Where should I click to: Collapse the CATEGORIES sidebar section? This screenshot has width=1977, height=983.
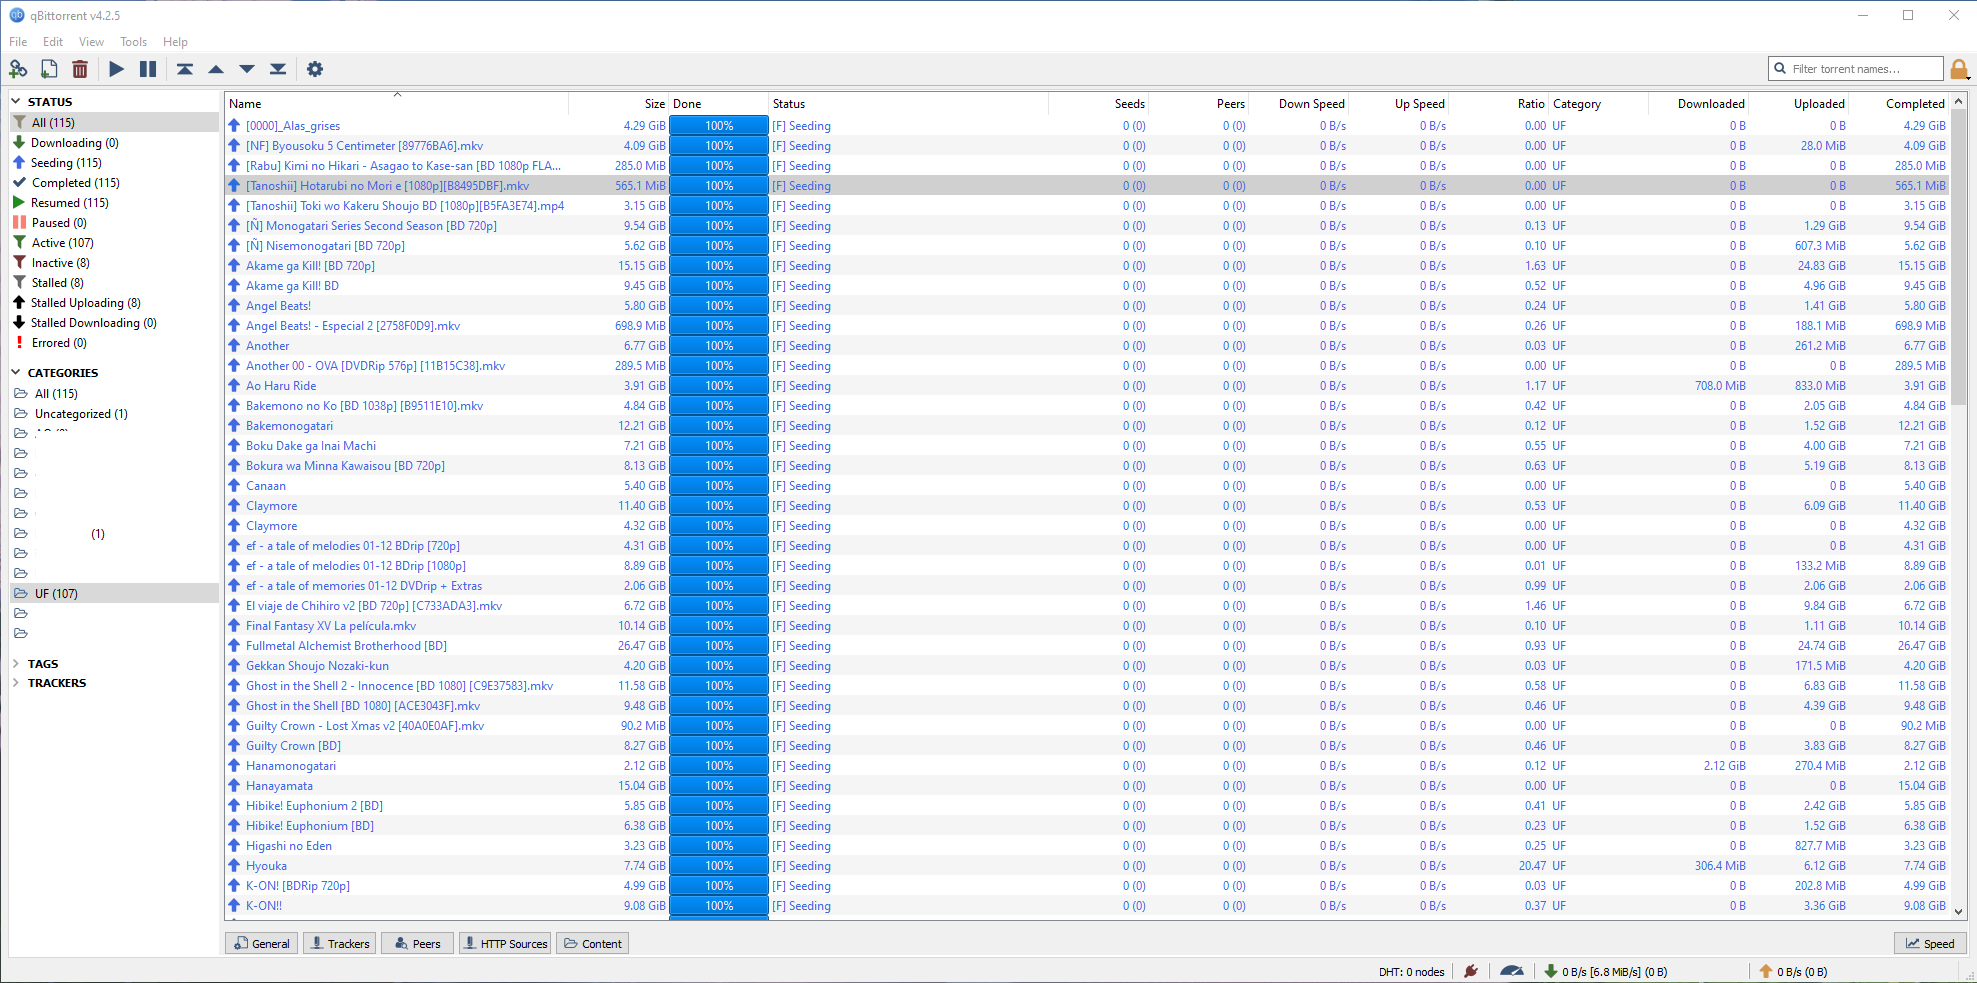tap(16, 372)
